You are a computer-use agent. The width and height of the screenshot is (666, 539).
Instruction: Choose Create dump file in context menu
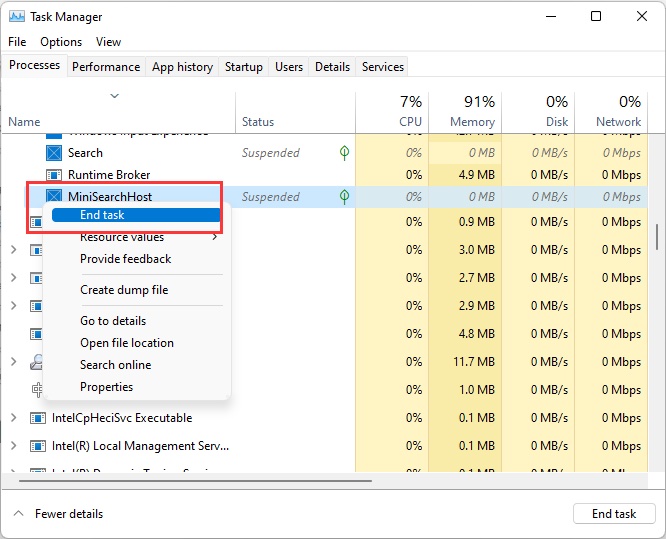click(124, 290)
